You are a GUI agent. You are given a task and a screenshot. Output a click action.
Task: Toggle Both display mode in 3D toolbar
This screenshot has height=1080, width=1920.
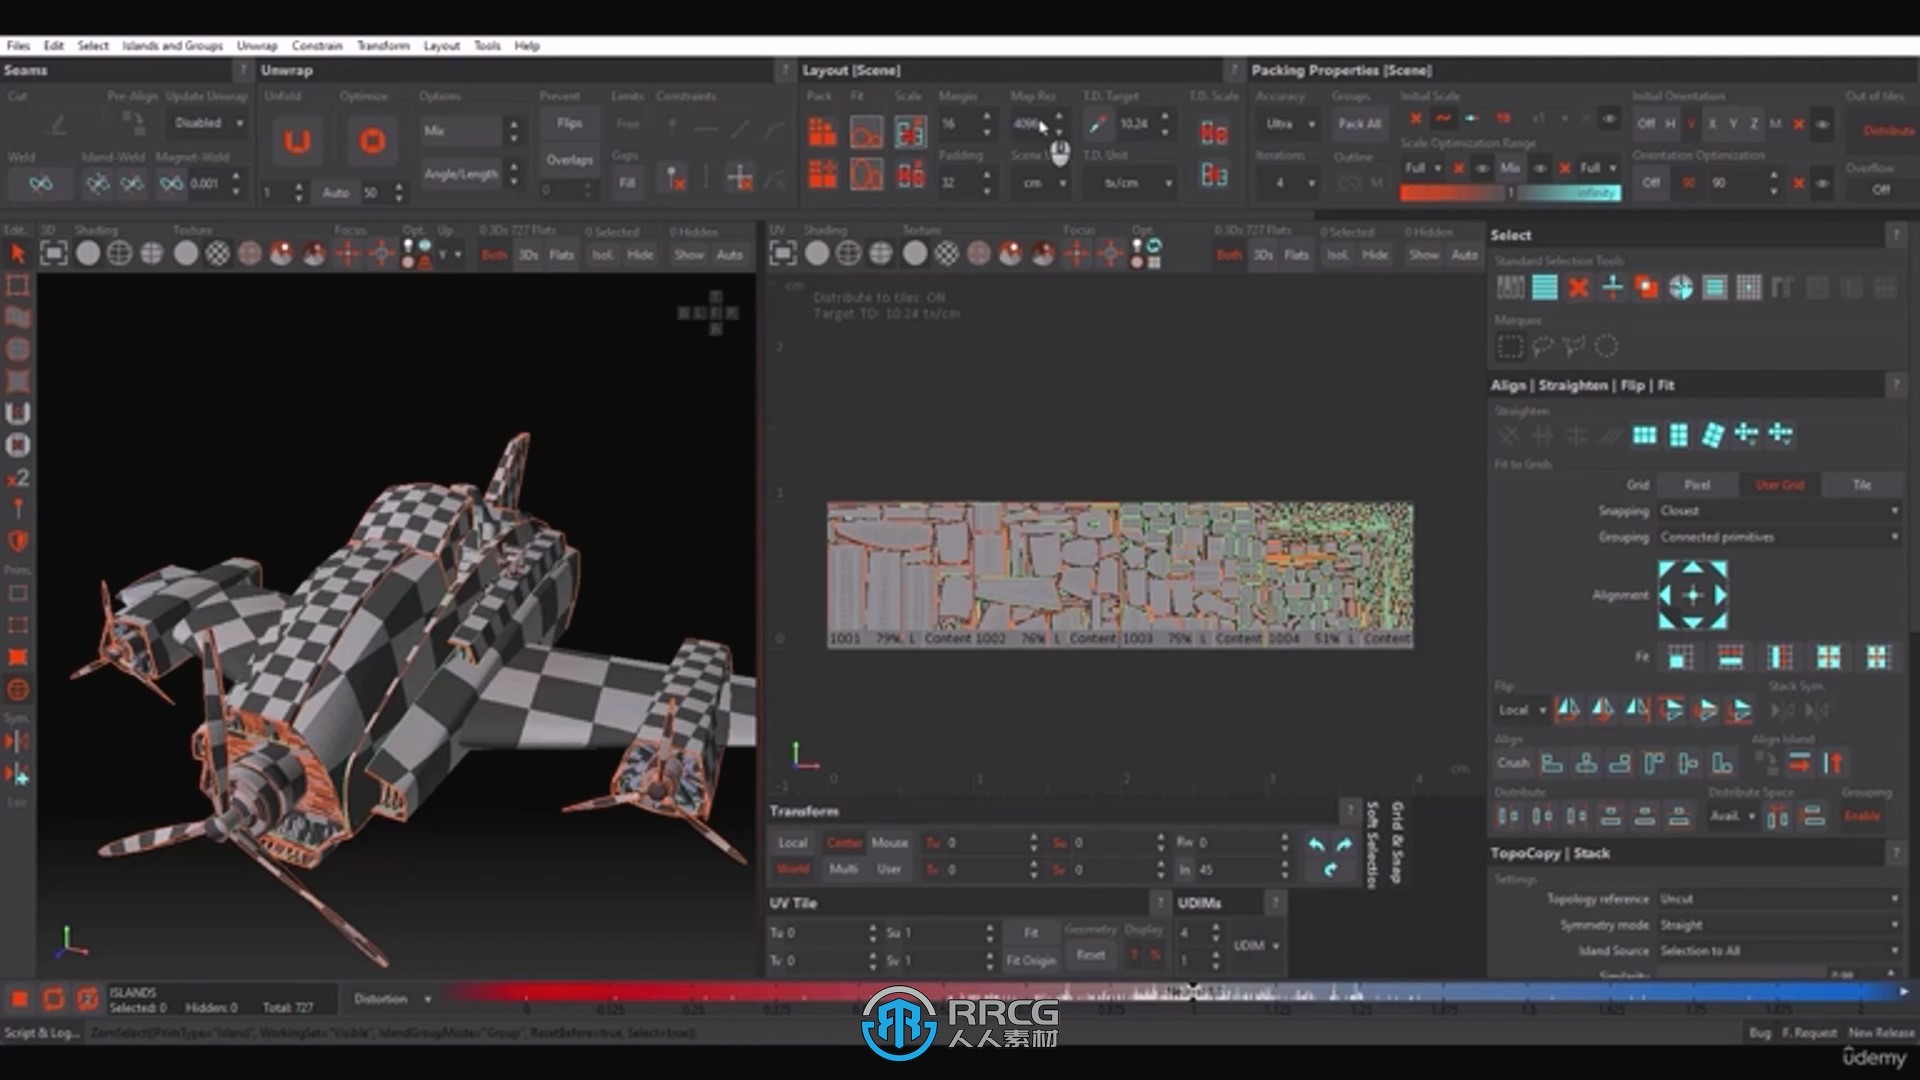494,255
